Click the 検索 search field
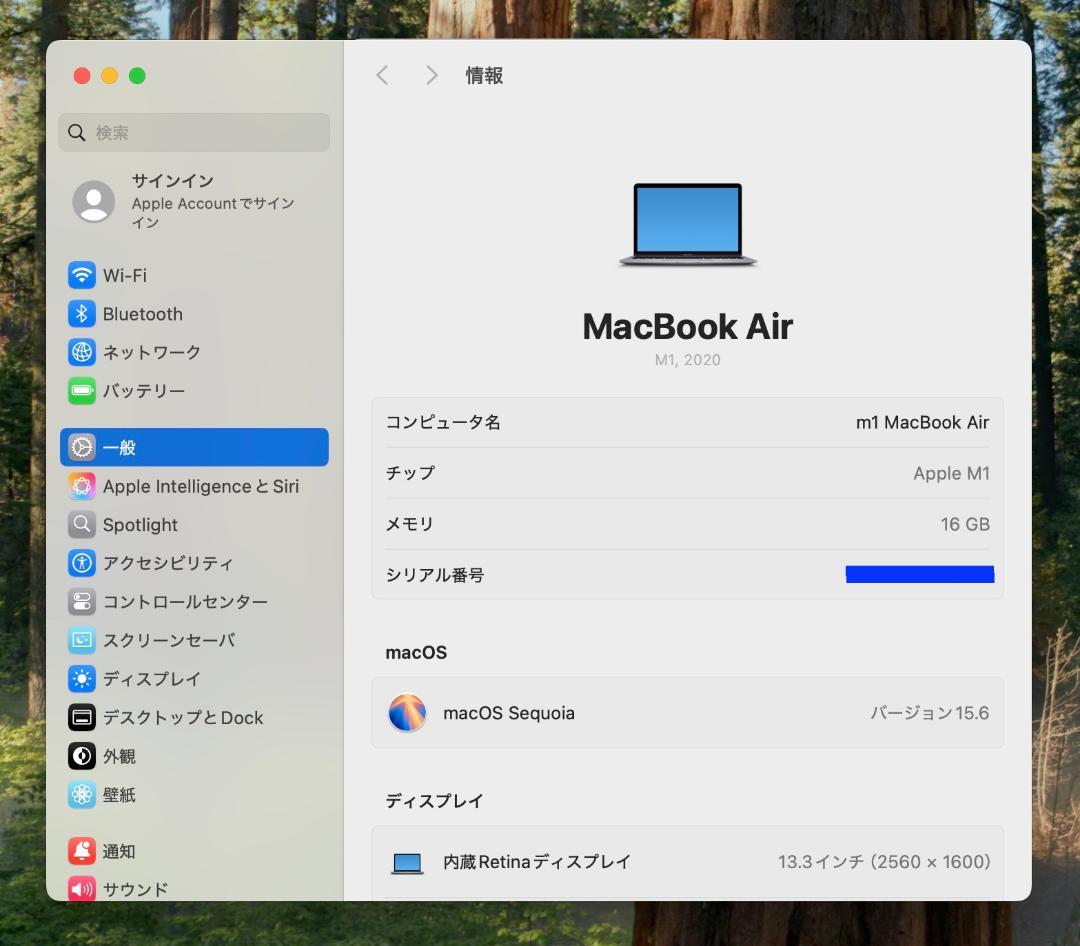The width and height of the screenshot is (1080, 946). [x=193, y=132]
